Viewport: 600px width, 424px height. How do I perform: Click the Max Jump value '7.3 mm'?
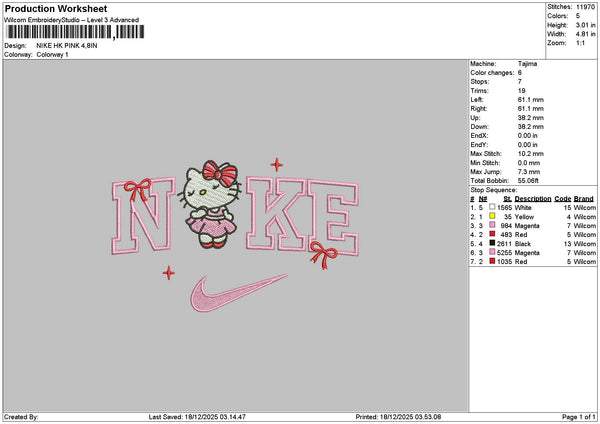click(x=529, y=172)
